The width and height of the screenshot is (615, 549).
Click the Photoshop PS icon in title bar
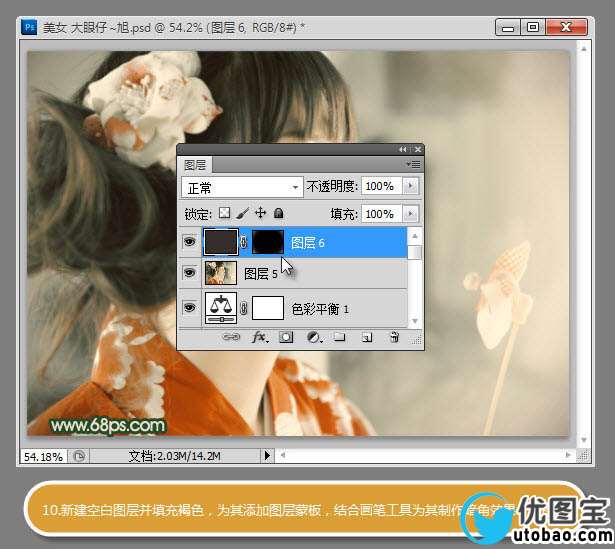(x=29, y=27)
